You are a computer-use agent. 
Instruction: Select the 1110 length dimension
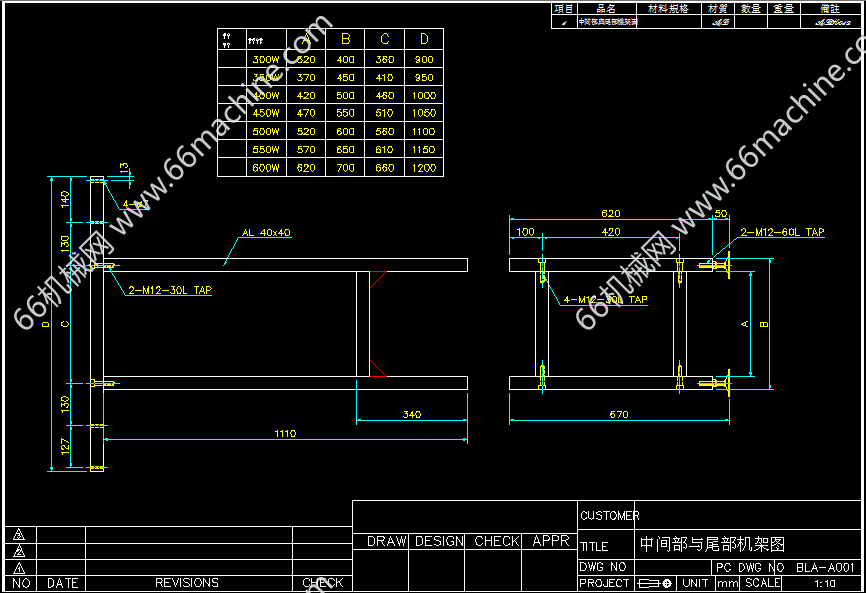tap(285, 434)
